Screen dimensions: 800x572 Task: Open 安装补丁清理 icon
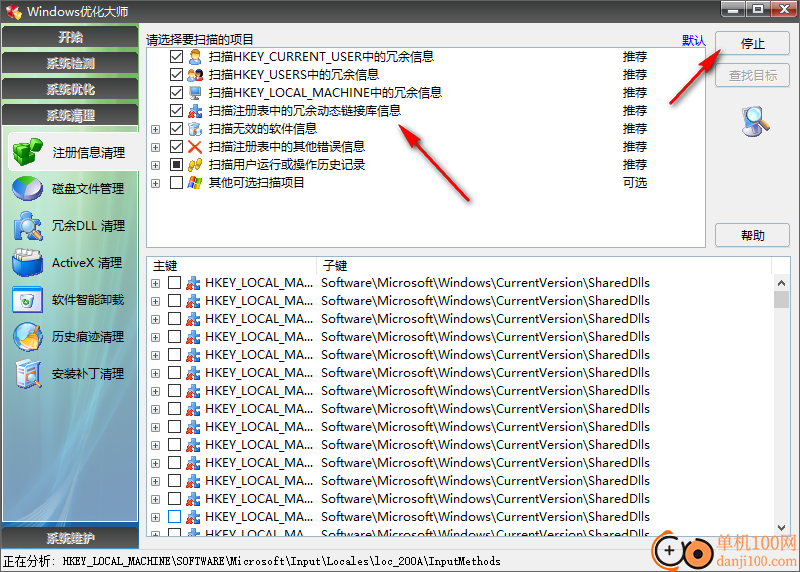pyautogui.click(x=28, y=374)
